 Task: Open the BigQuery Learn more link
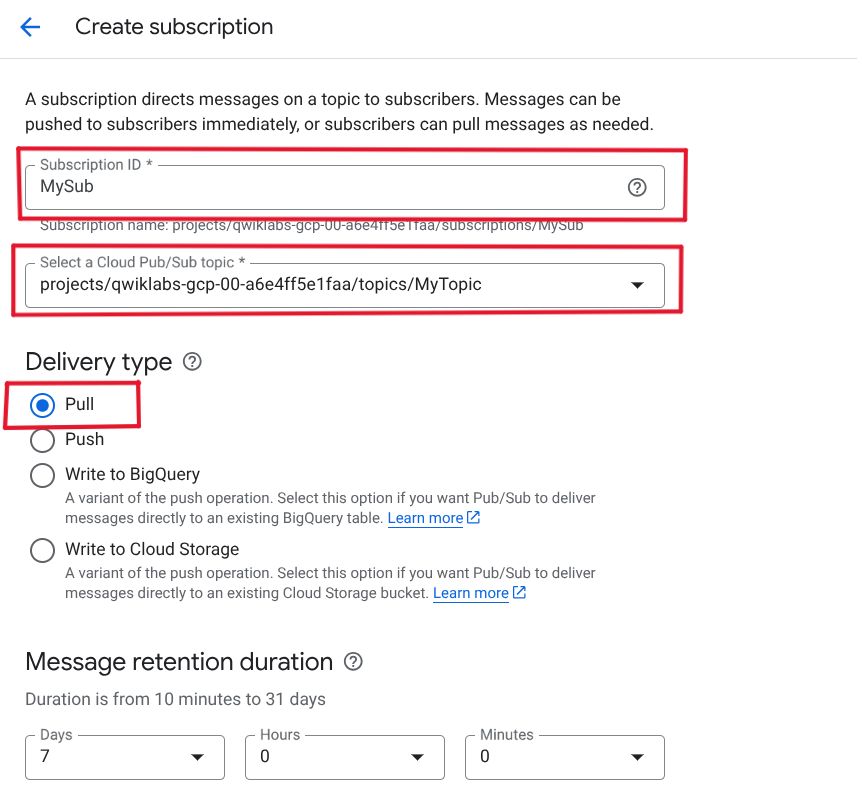pos(424,517)
